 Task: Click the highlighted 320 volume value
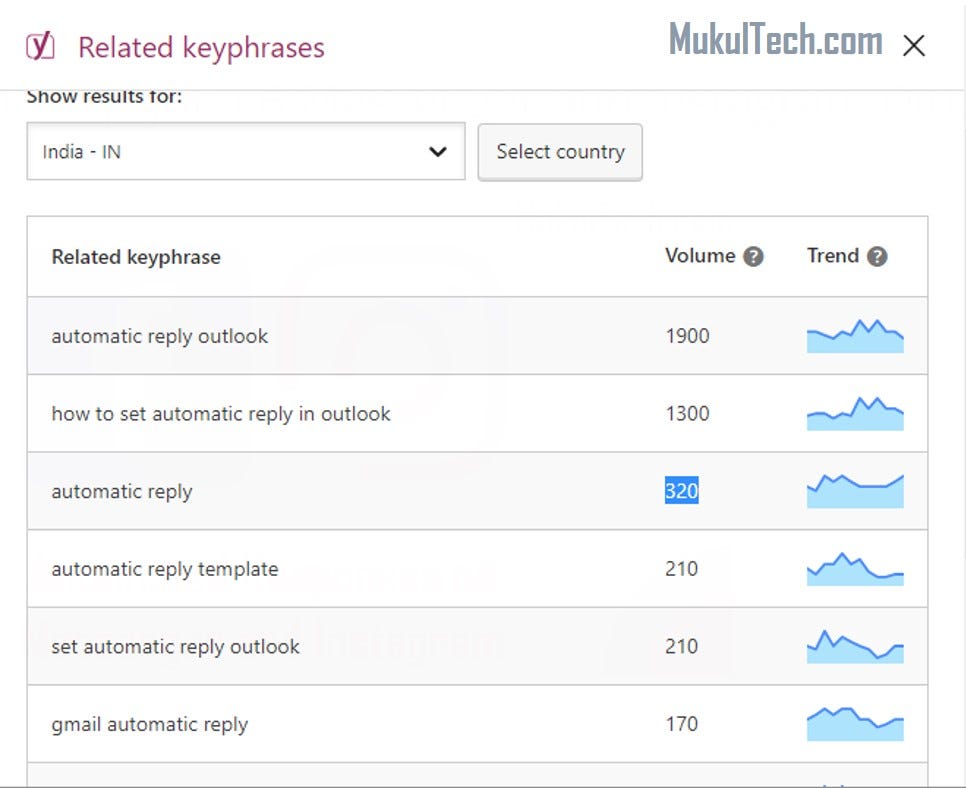click(681, 490)
